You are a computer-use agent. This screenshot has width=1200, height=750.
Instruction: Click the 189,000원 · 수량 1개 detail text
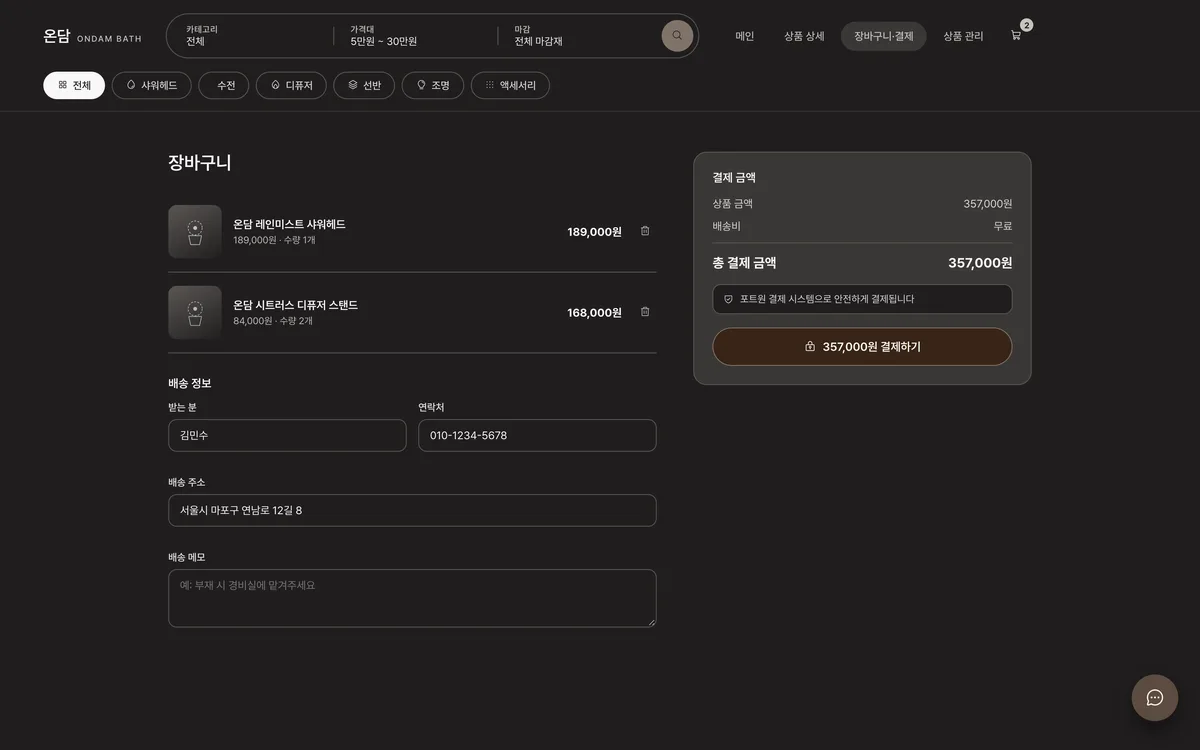coord(274,240)
